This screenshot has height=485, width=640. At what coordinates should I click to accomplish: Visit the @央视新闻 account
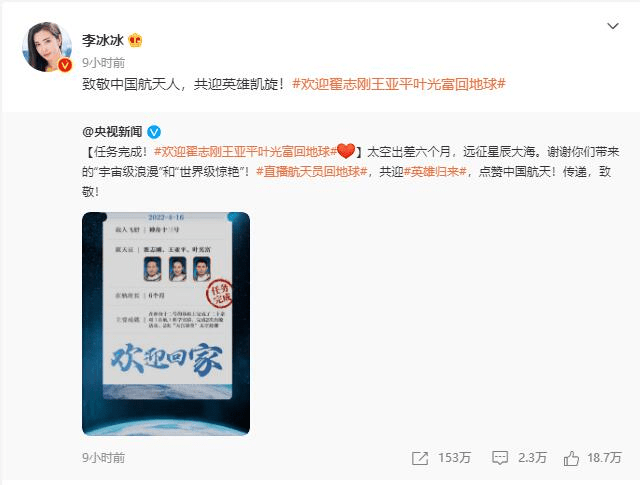point(112,132)
